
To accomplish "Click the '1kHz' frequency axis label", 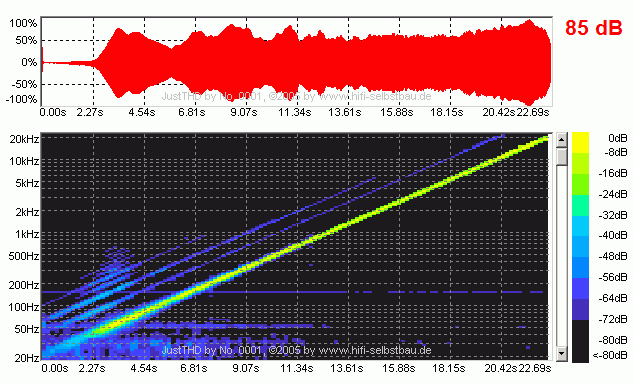I will (x=27, y=234).
